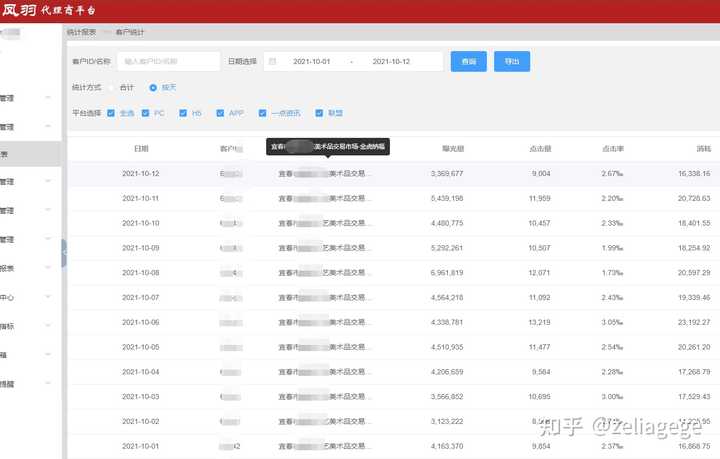720x459 pixels.
Task: Uncheck the 联盟 platform checkbox
Action: pyautogui.click(x=319, y=113)
